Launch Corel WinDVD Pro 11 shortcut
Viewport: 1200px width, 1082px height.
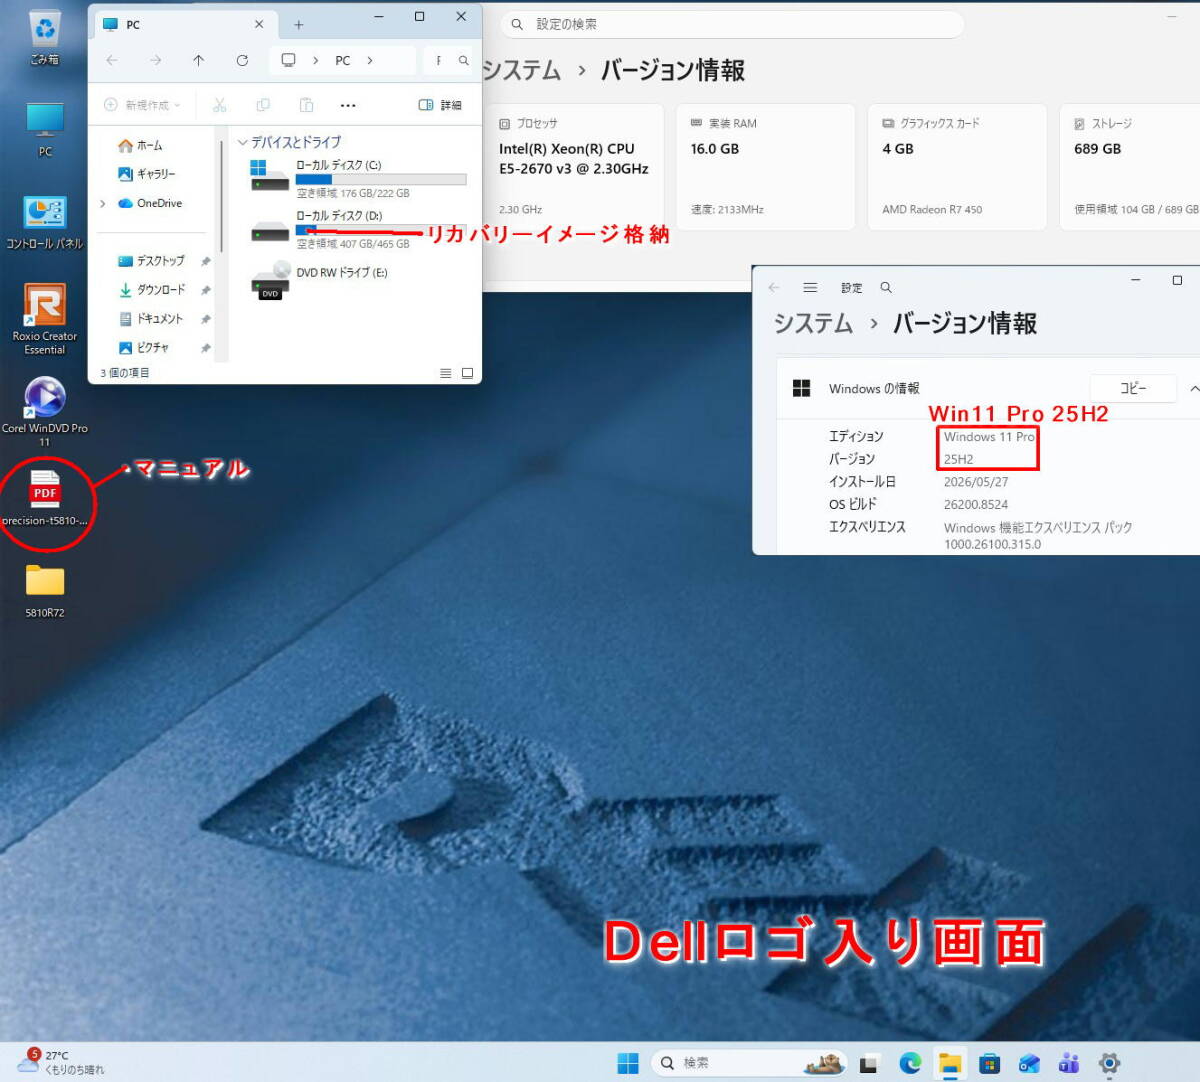45,410
